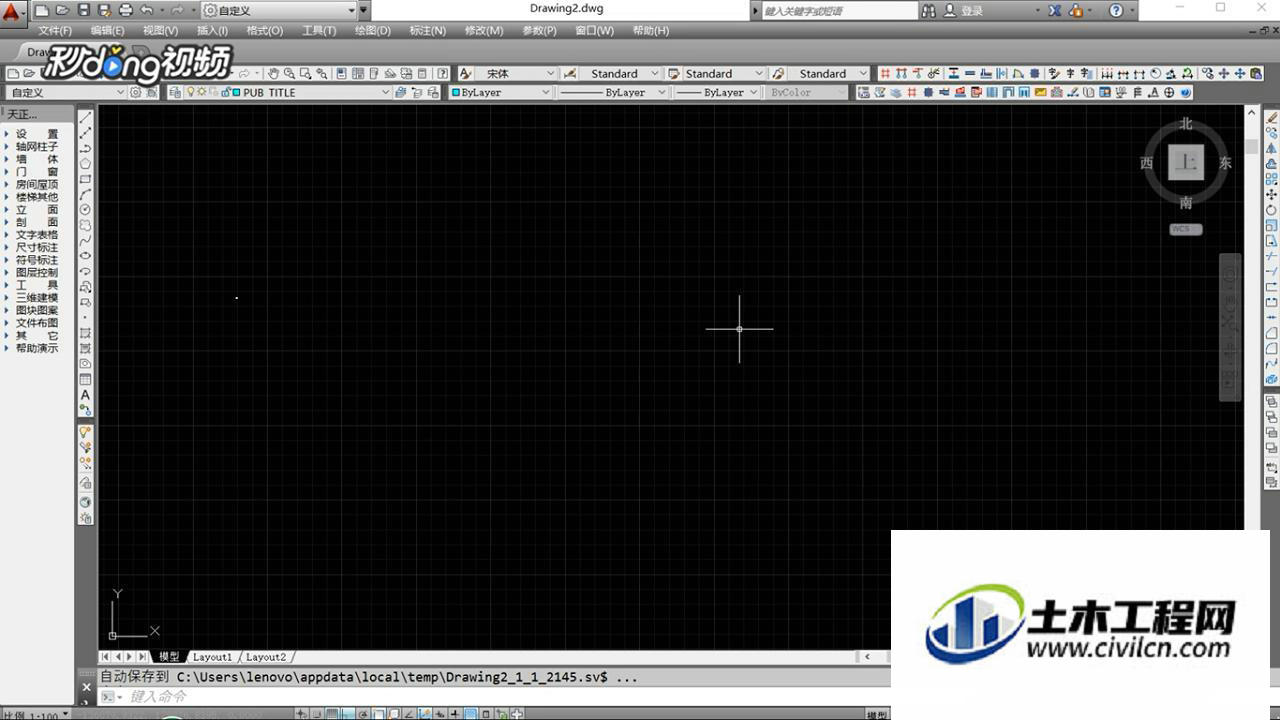Click the Multileader Style icon
The image size is (1280, 720).
[x=777, y=73]
